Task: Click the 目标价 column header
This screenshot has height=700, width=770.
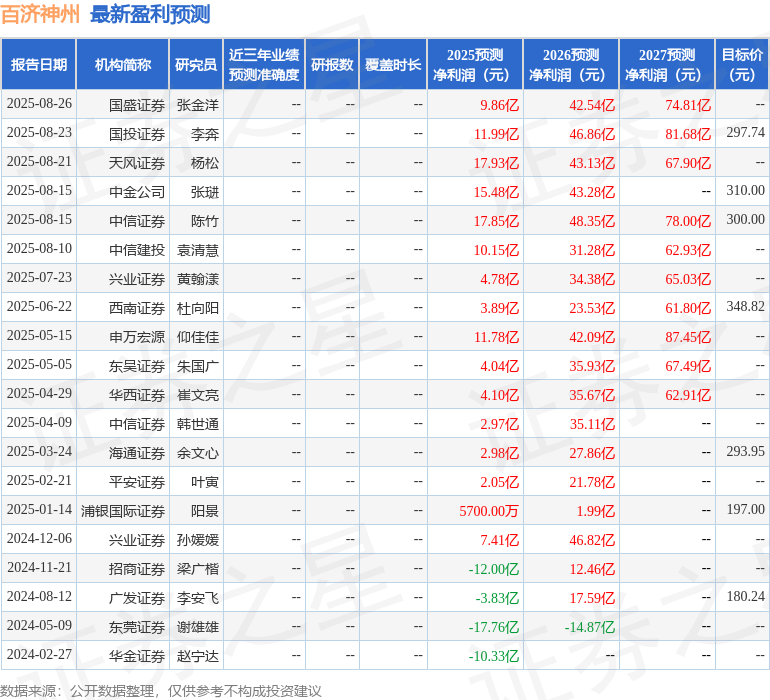Action: coord(742,64)
